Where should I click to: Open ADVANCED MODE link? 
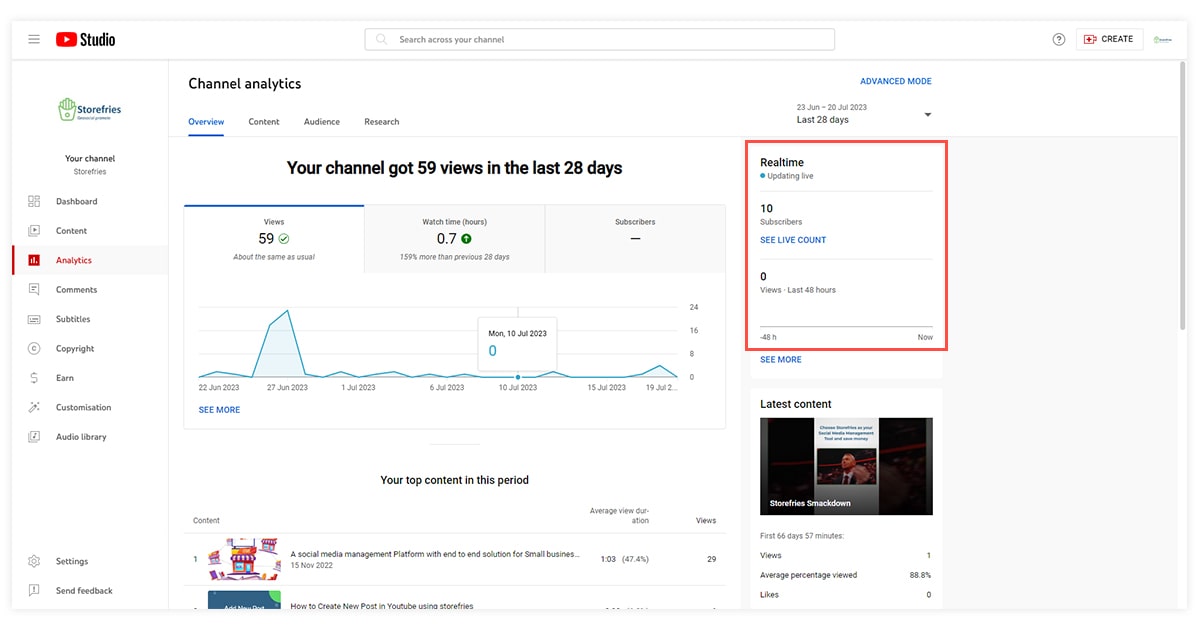coord(895,82)
